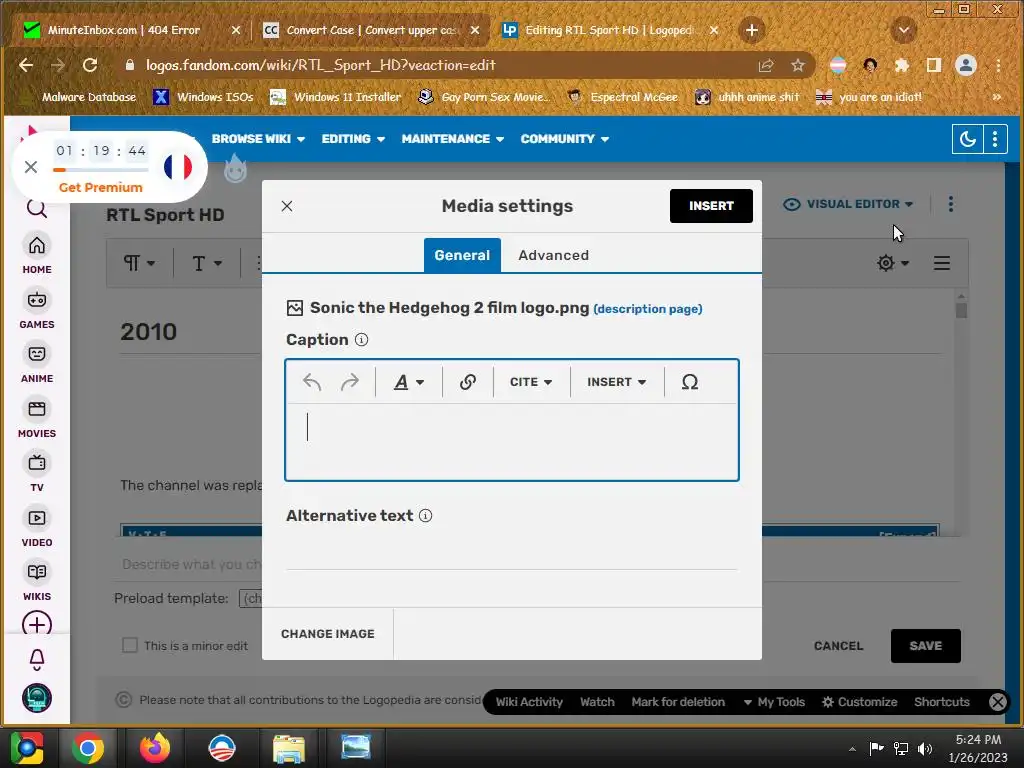Open WIKIS in Fandom sidebar
This screenshot has width=1024, height=768.
click(37, 581)
